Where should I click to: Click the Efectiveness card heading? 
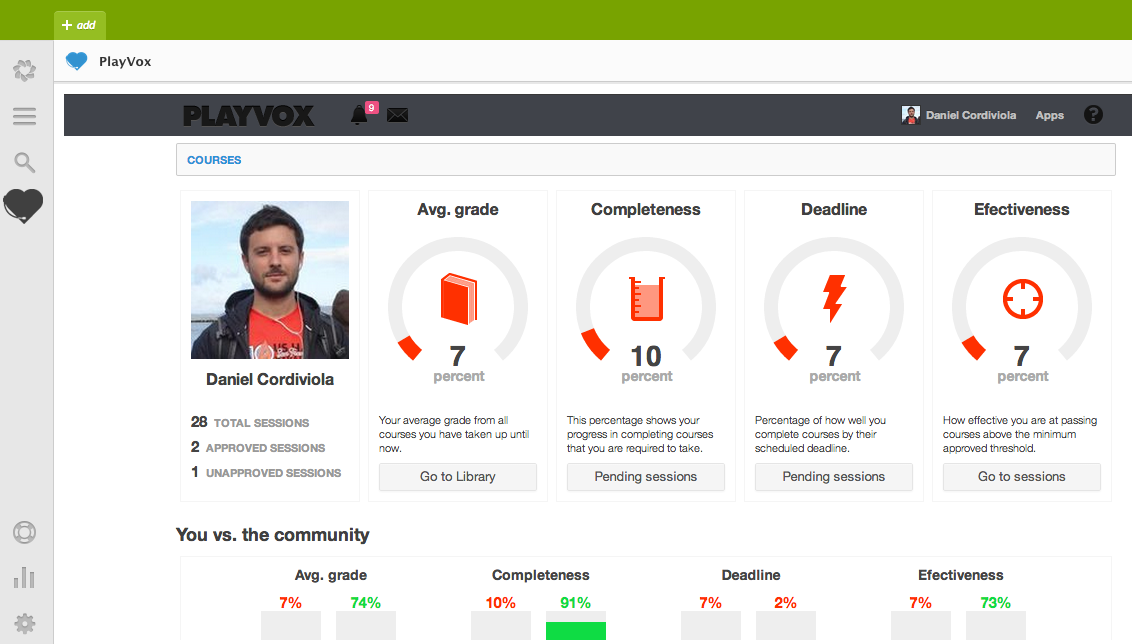coord(1022,209)
